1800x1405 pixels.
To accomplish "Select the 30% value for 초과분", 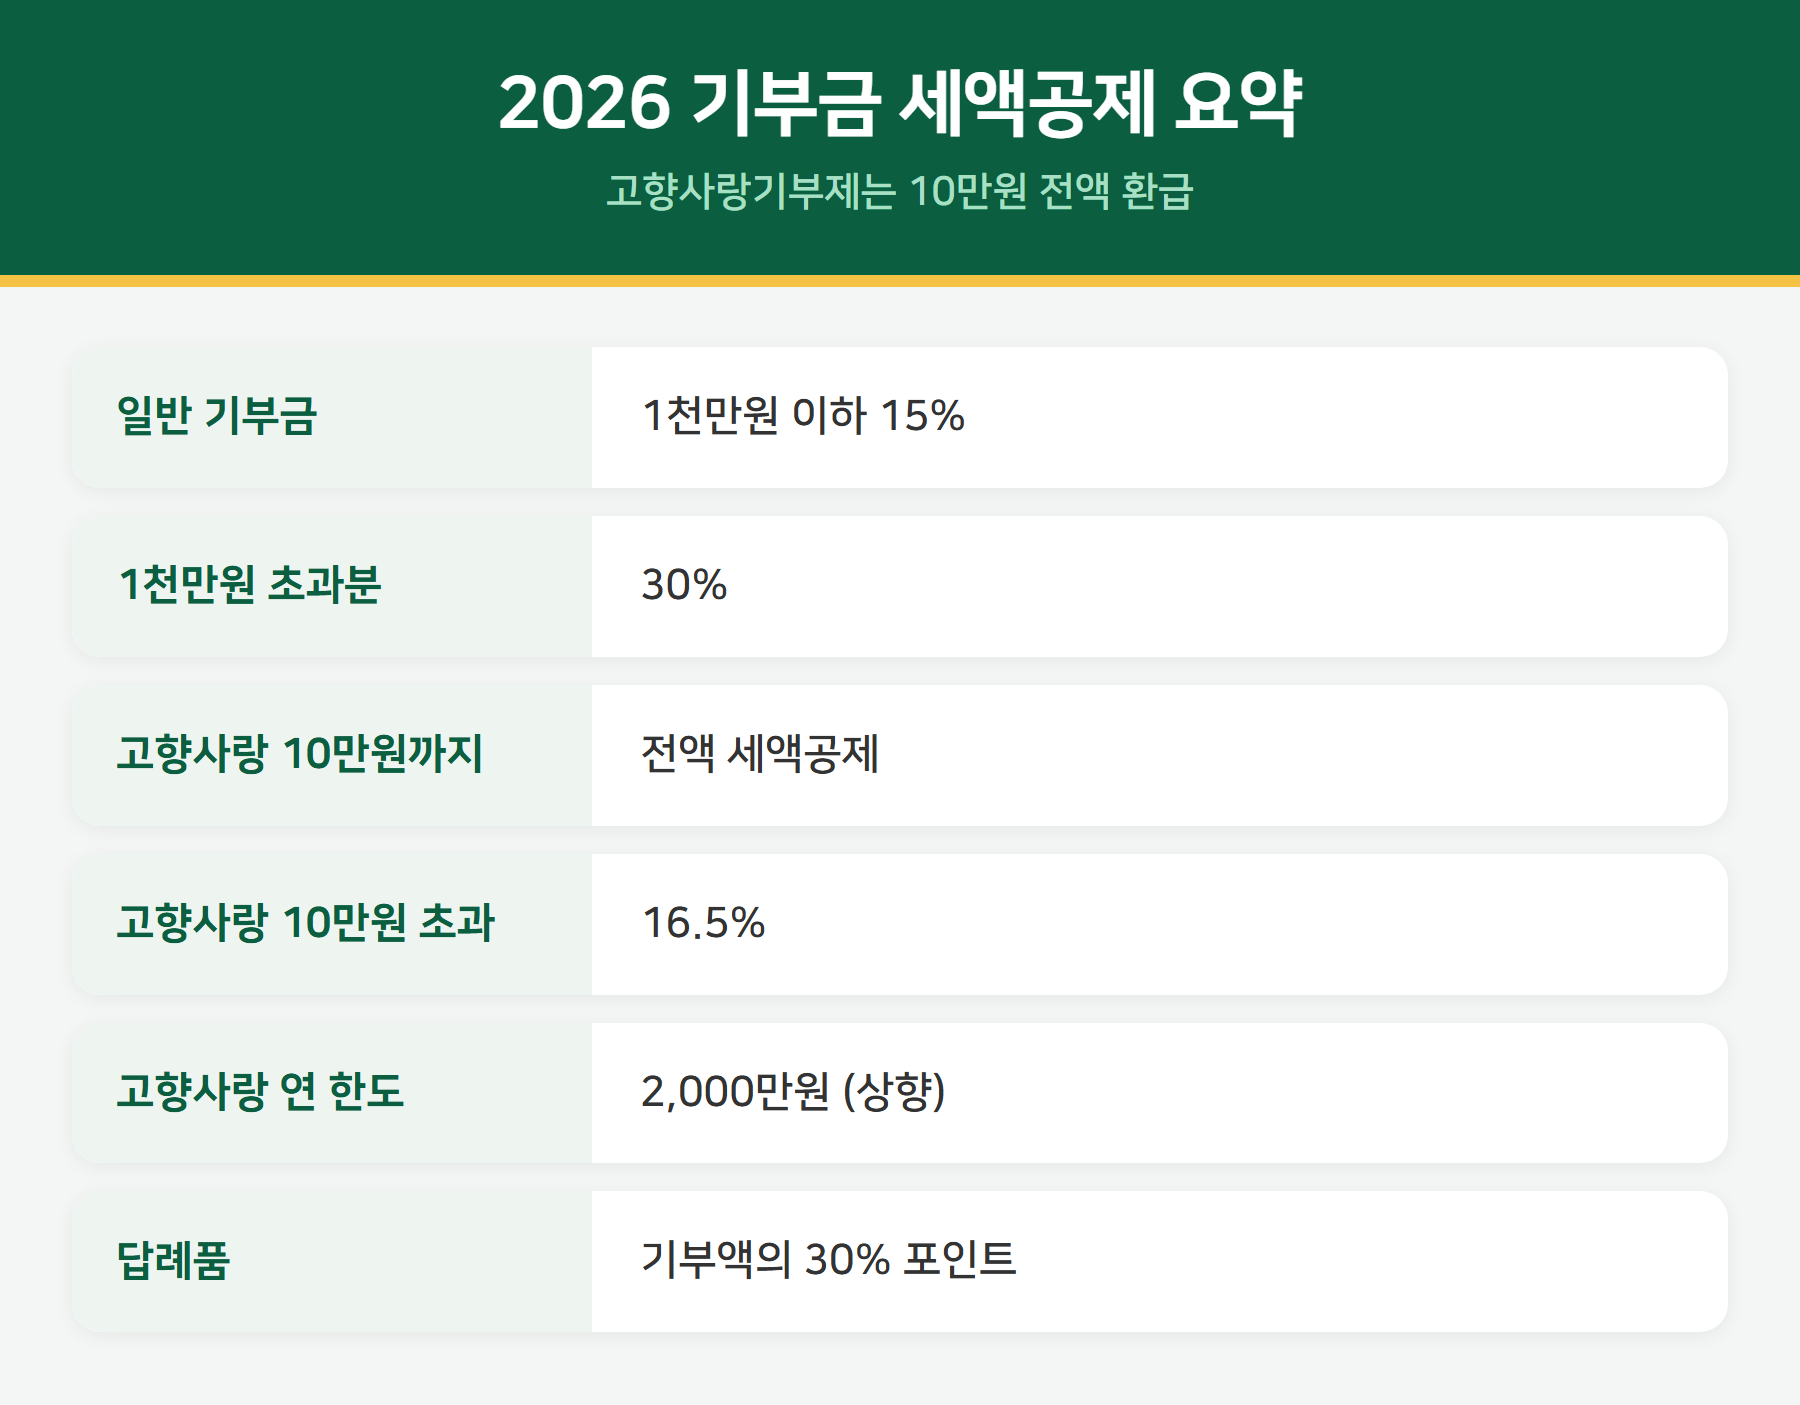I will (x=684, y=585).
